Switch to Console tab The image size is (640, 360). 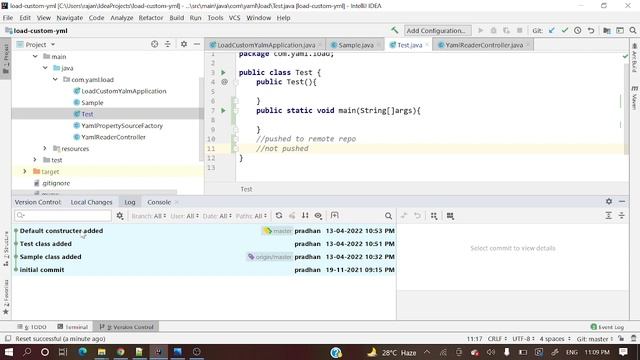pos(159,202)
